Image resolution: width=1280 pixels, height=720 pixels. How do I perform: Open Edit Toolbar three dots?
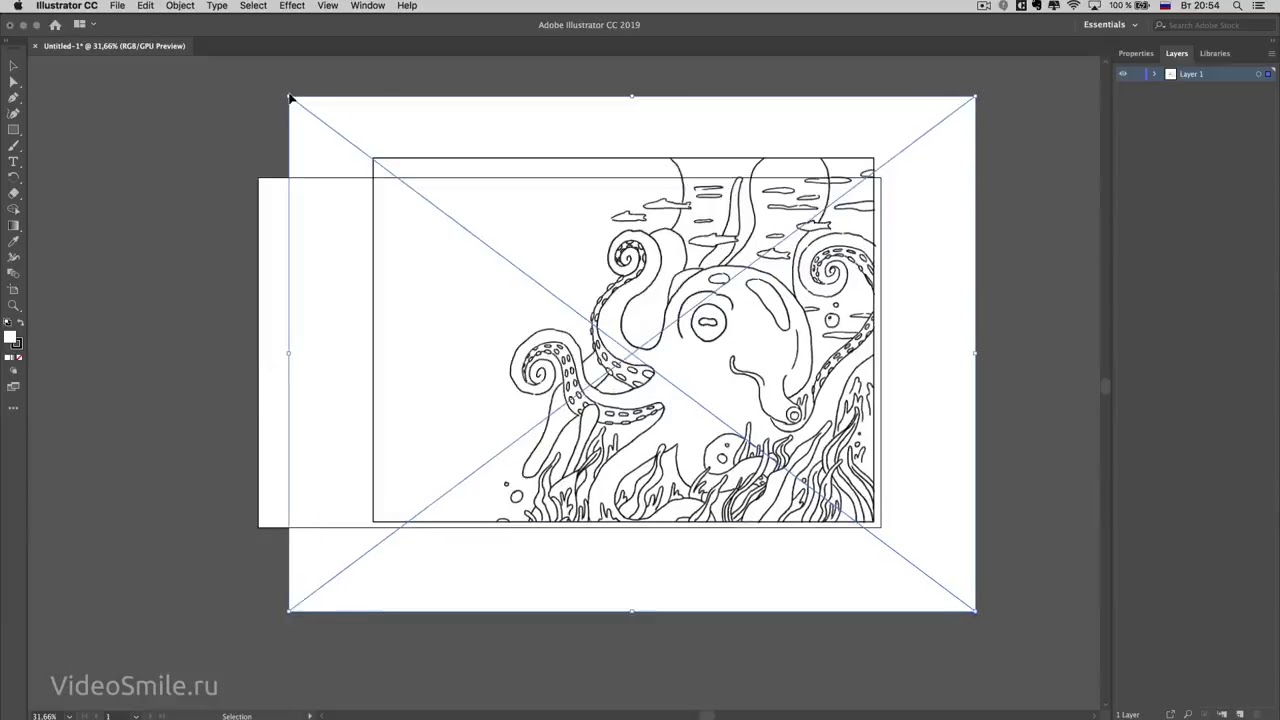pyautogui.click(x=13, y=408)
